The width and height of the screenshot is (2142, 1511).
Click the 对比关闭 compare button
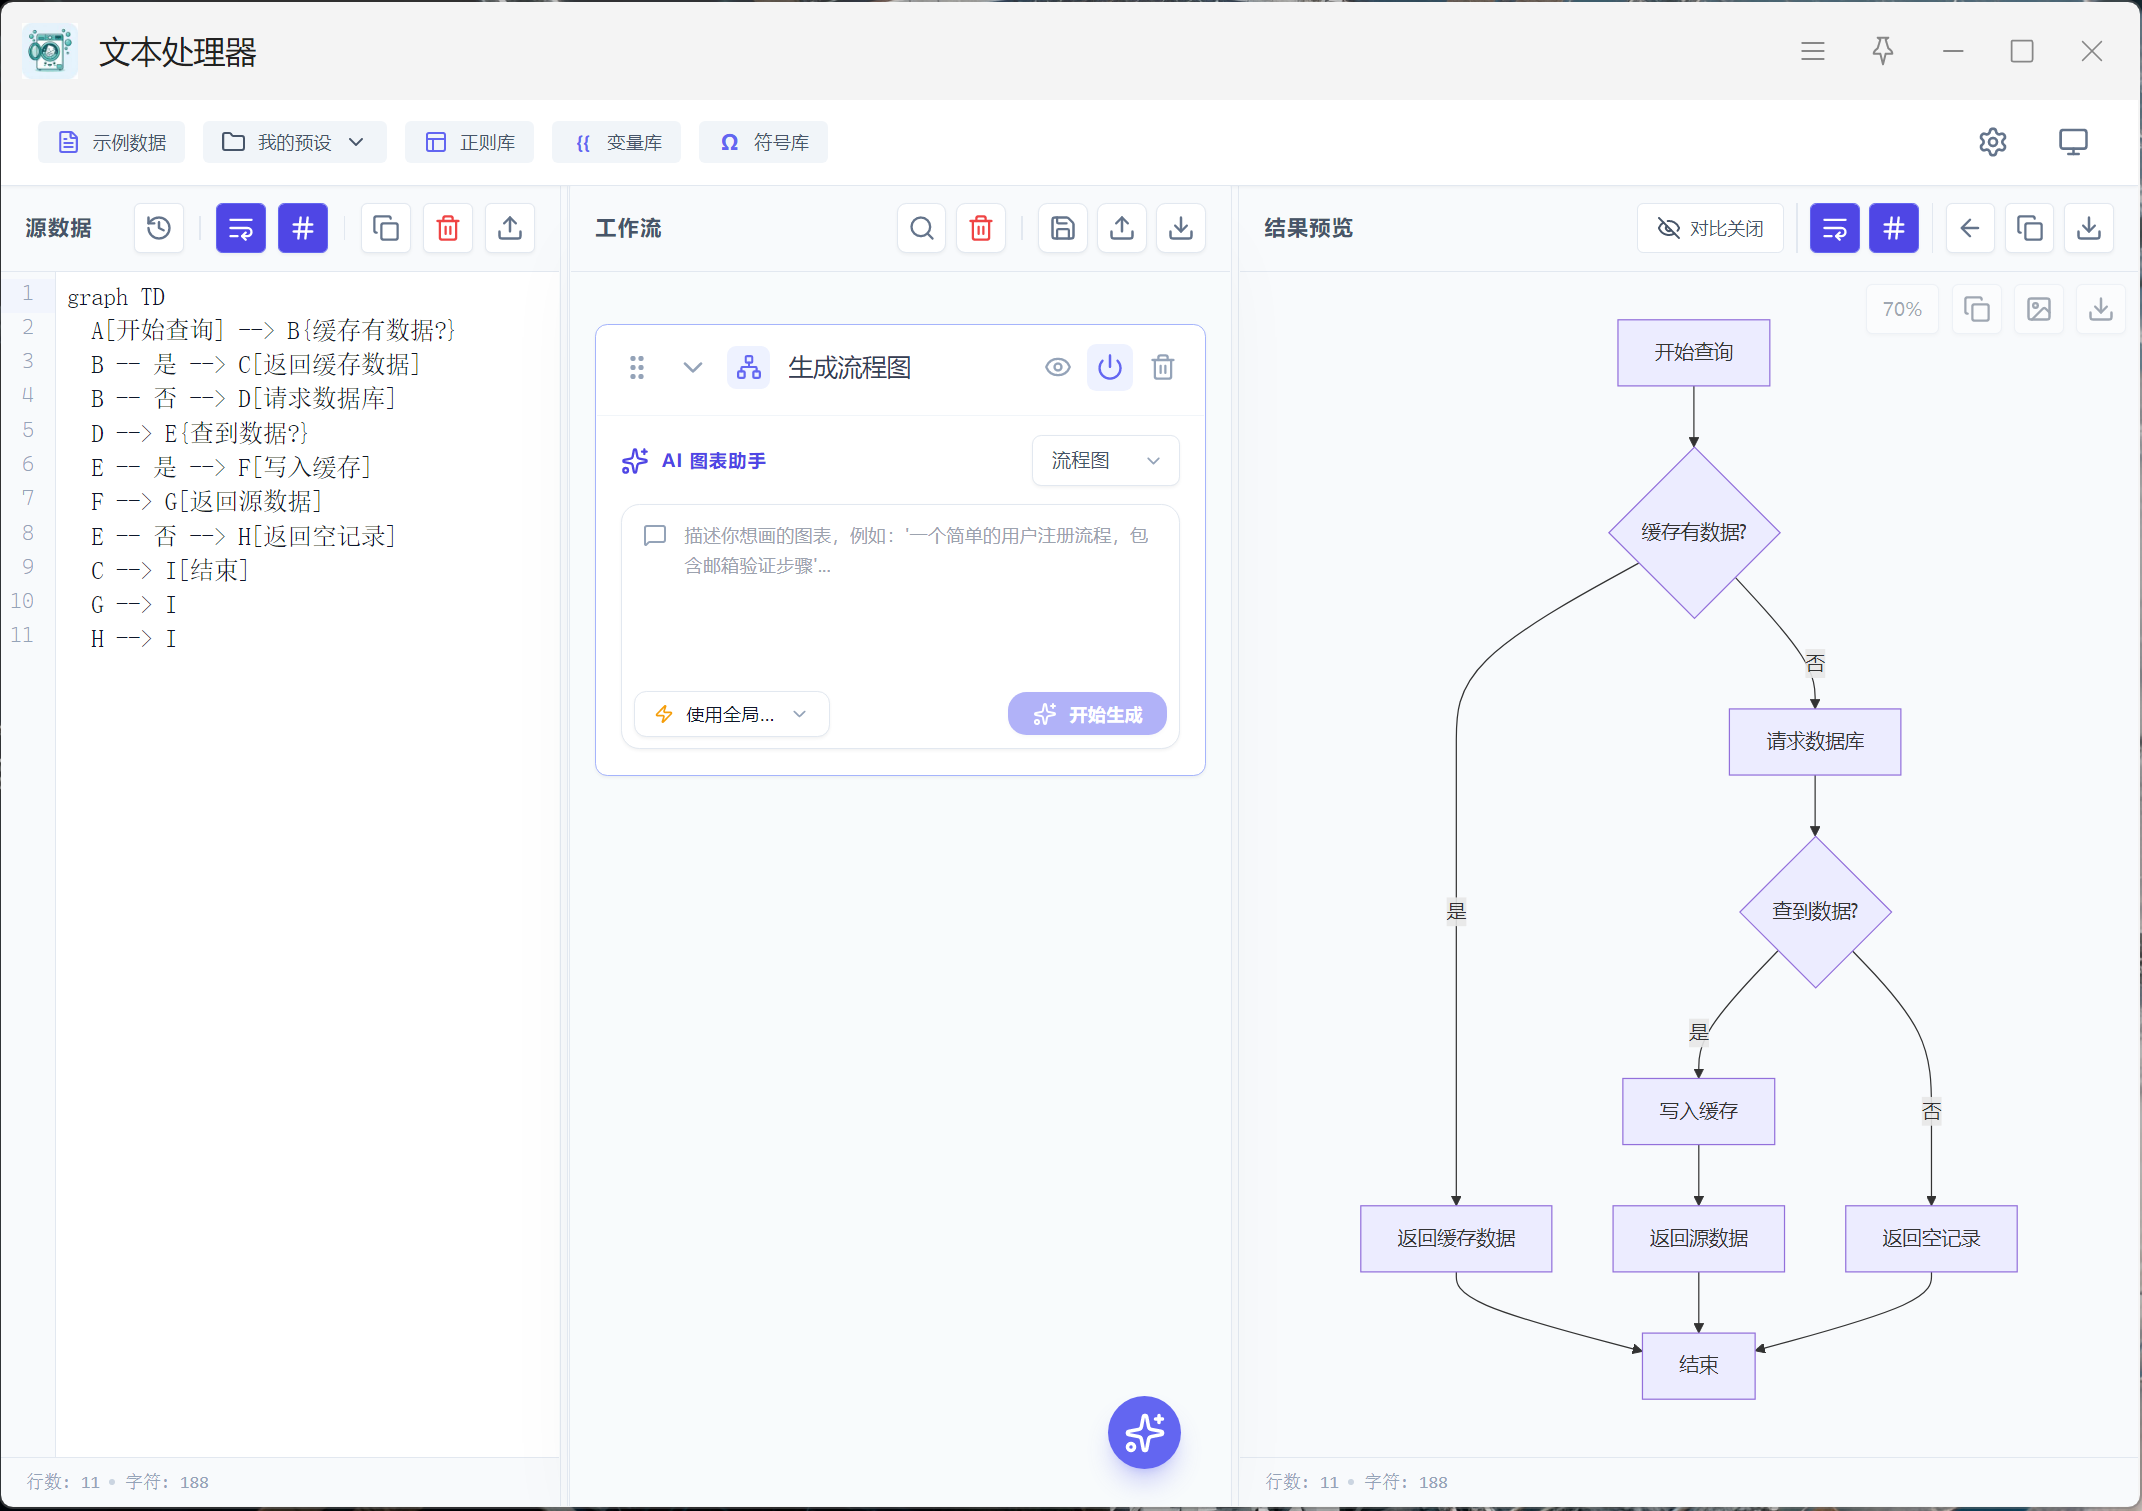(1710, 228)
